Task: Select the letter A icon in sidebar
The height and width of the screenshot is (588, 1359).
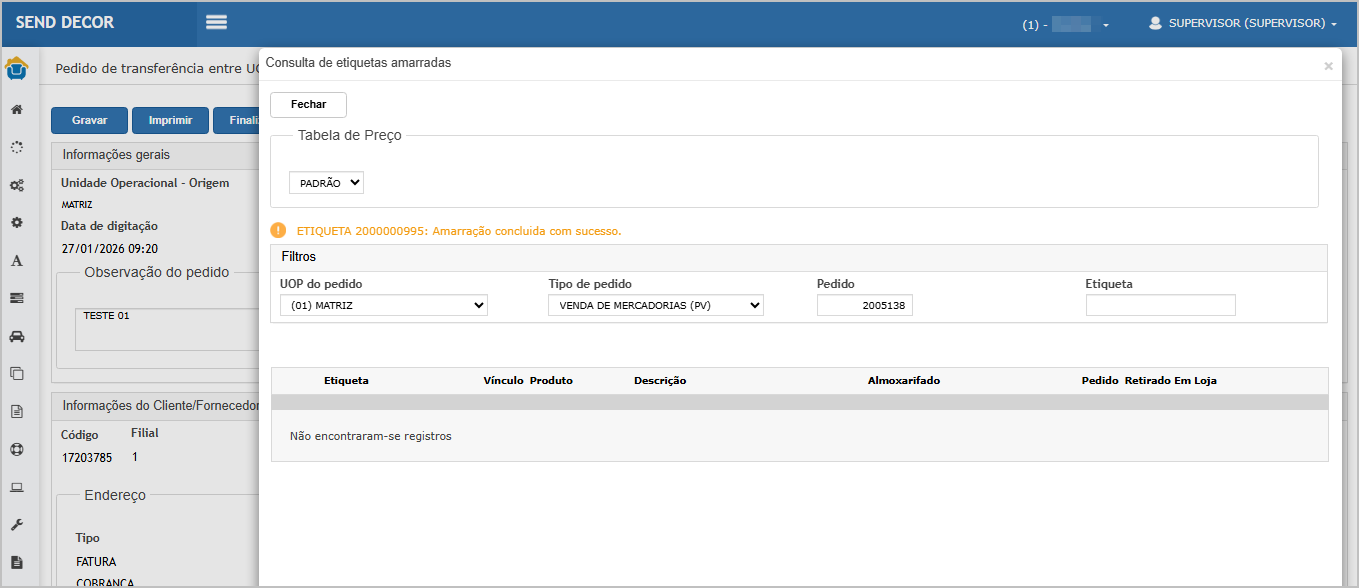Action: click(x=17, y=260)
